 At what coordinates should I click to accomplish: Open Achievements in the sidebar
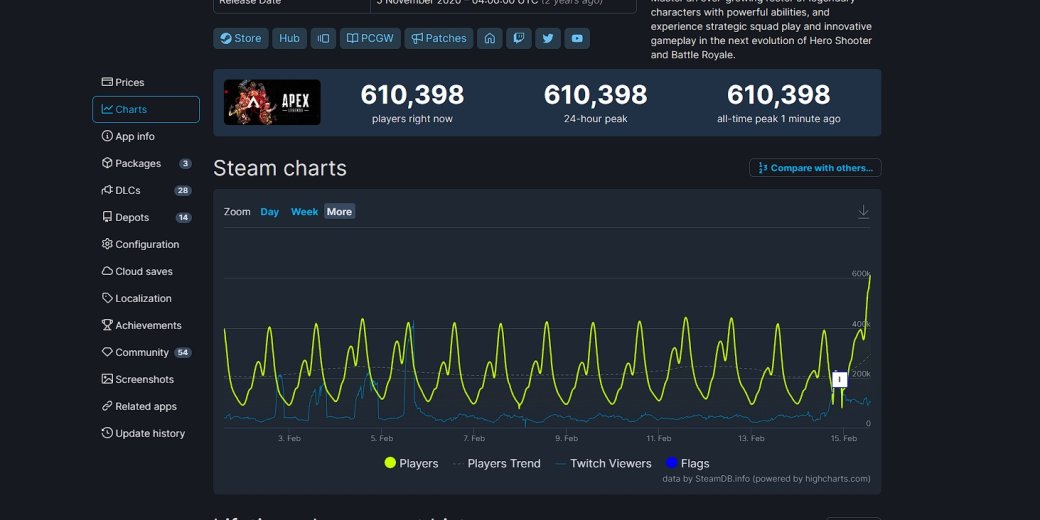click(146, 326)
